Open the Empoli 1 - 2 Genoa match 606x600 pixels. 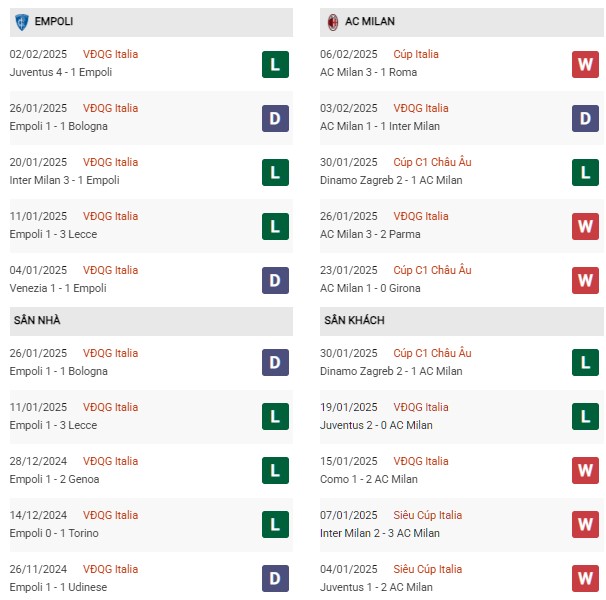(x=54, y=479)
